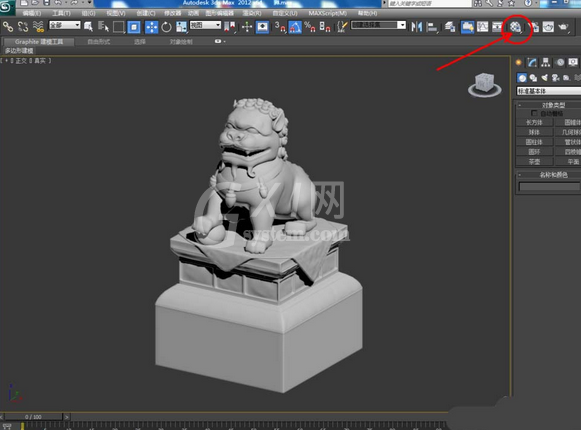Open the Select by Name list icon

click(x=103, y=27)
